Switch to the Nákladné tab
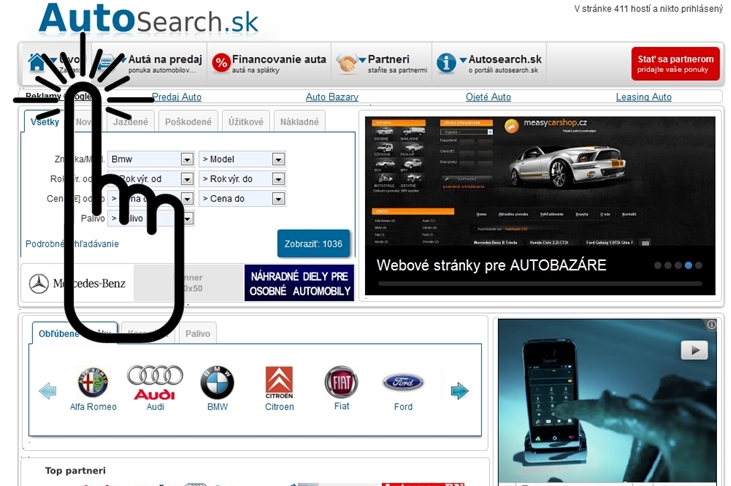The image size is (731, 486). [299, 122]
